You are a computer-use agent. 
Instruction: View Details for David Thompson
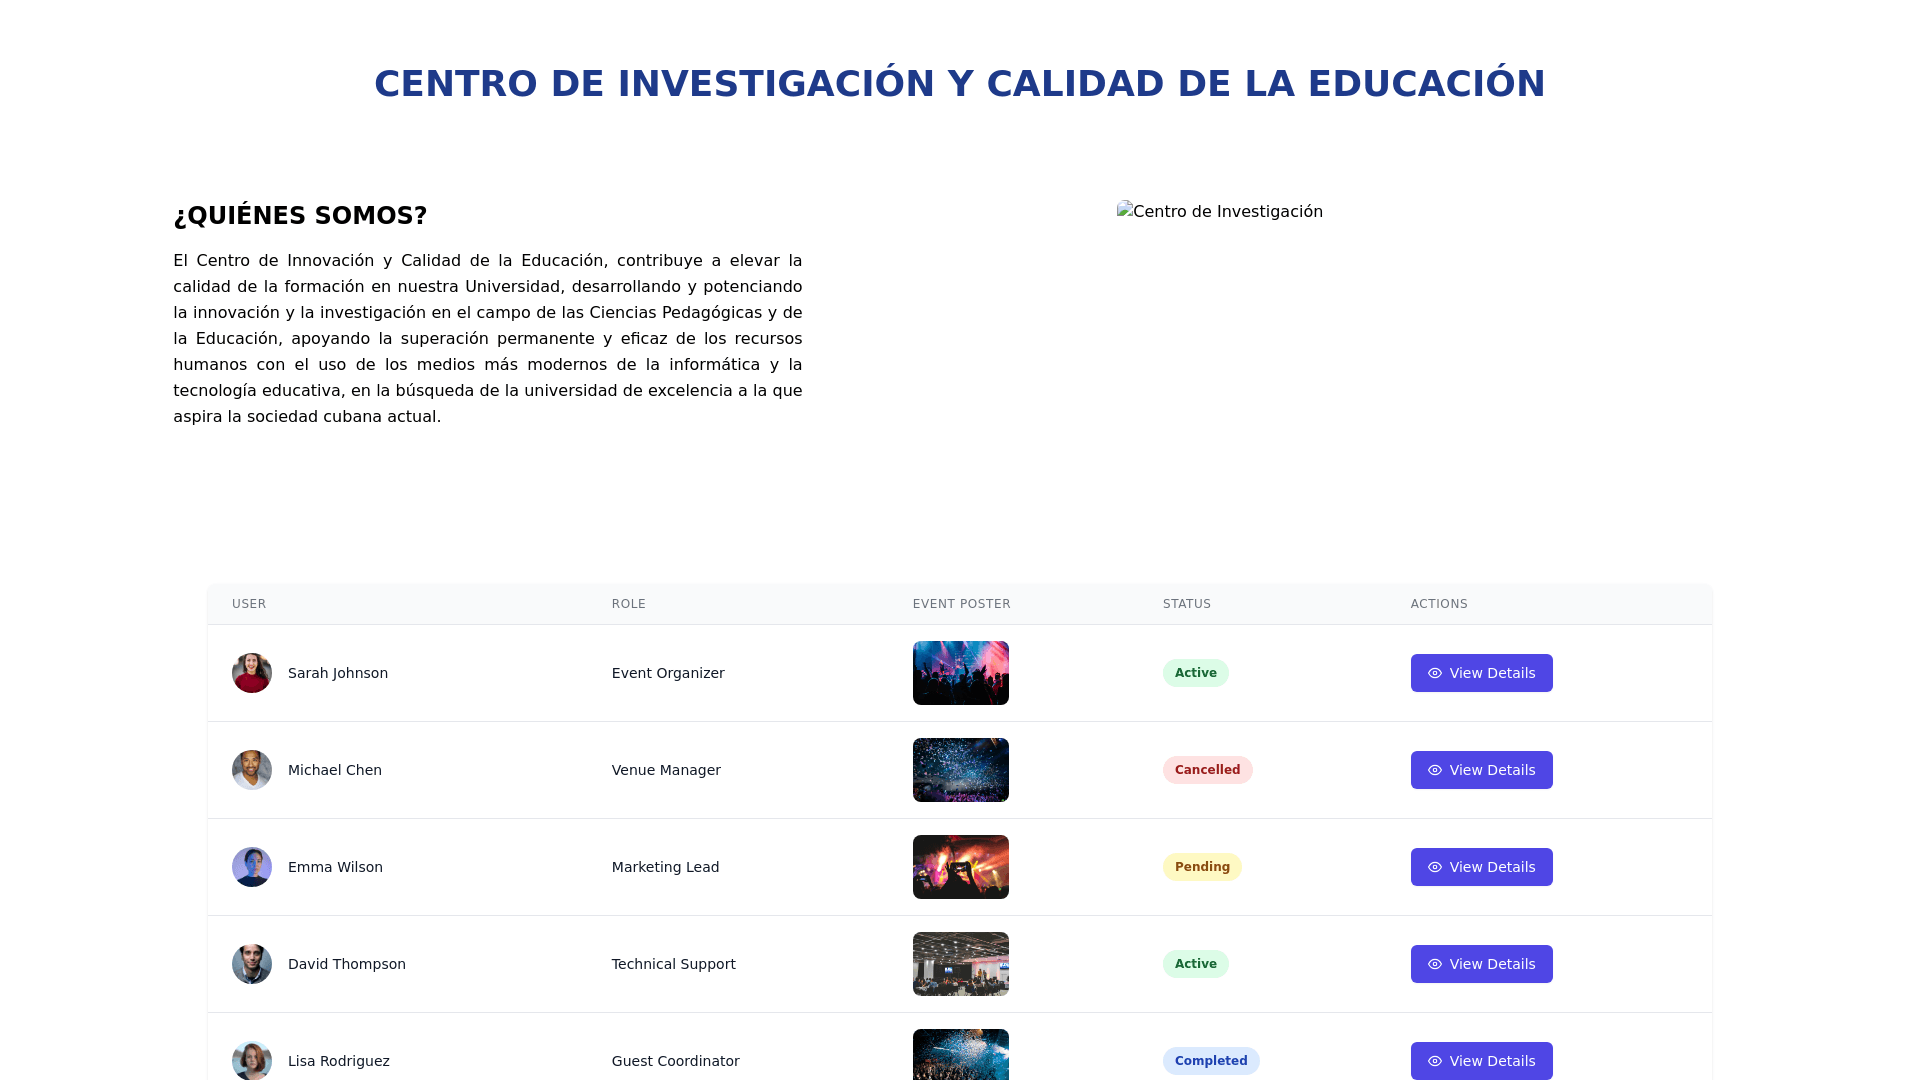[x=1481, y=964]
